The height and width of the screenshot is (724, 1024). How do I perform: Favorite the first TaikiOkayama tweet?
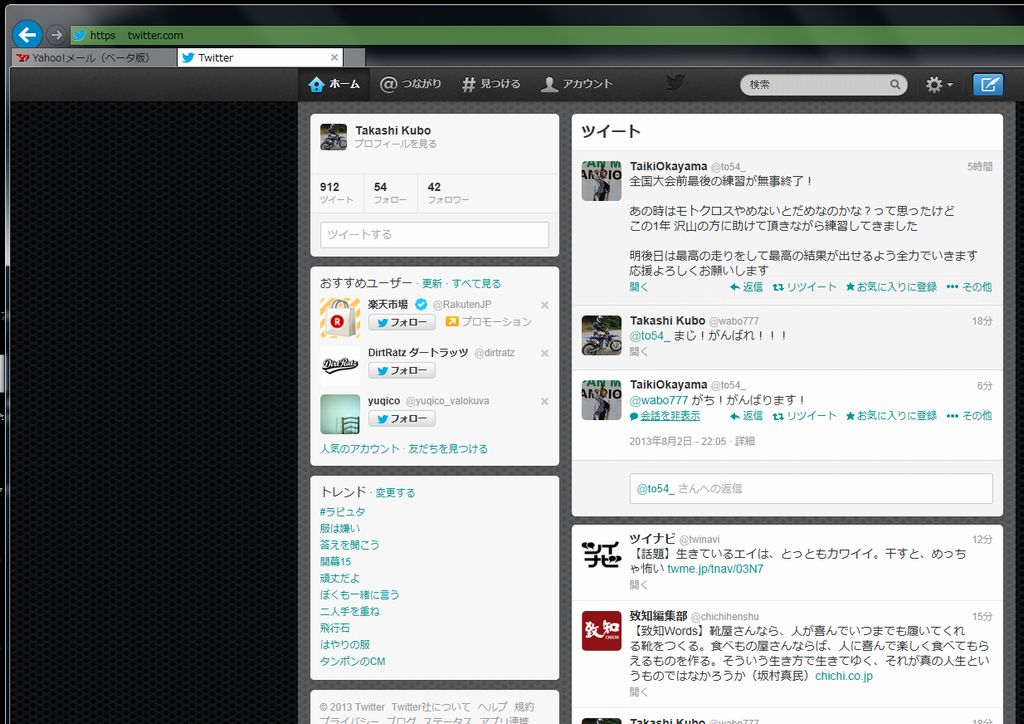coord(891,287)
